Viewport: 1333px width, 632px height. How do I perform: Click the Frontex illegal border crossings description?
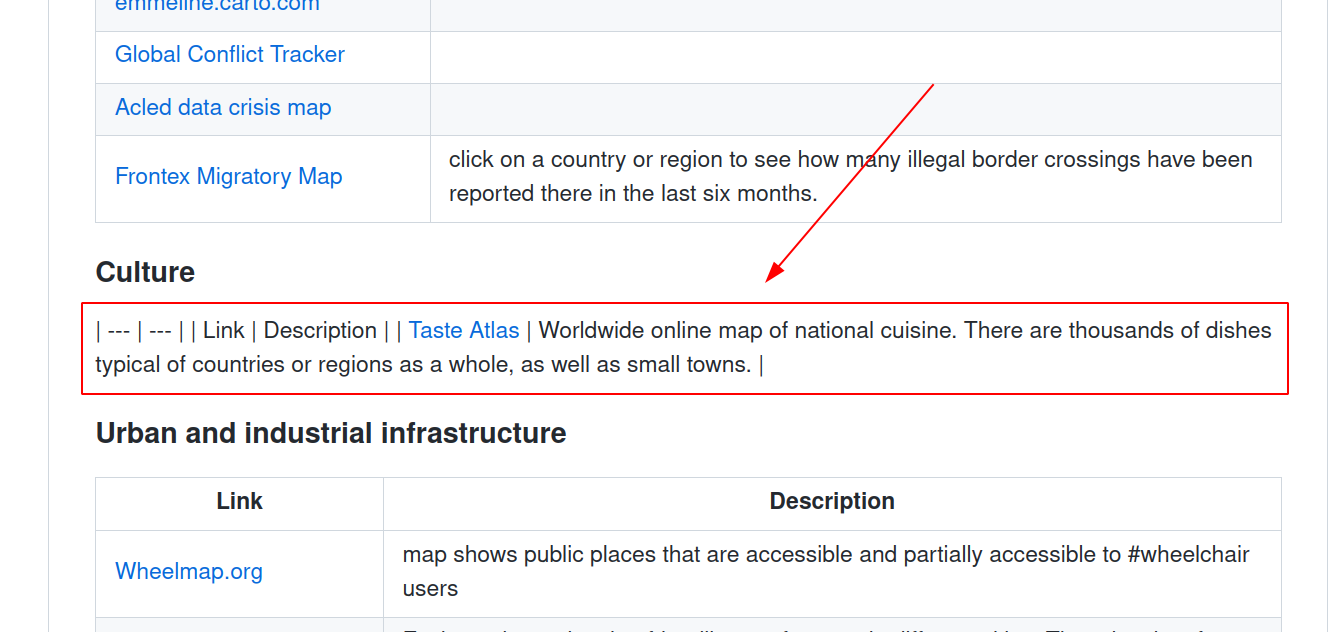(x=850, y=177)
